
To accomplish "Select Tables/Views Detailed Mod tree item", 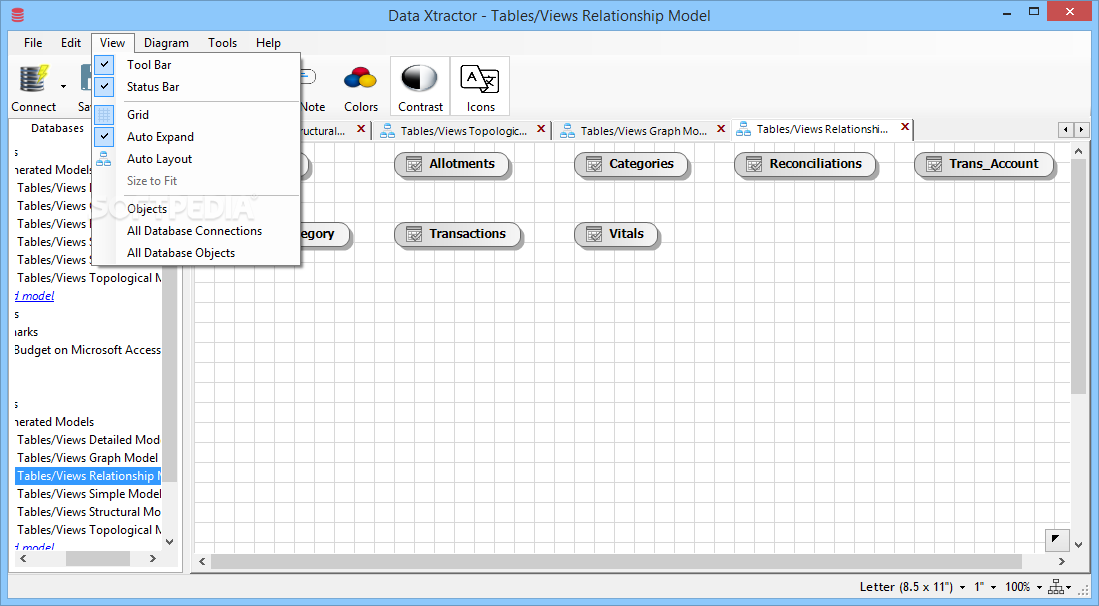I will tap(88, 440).
